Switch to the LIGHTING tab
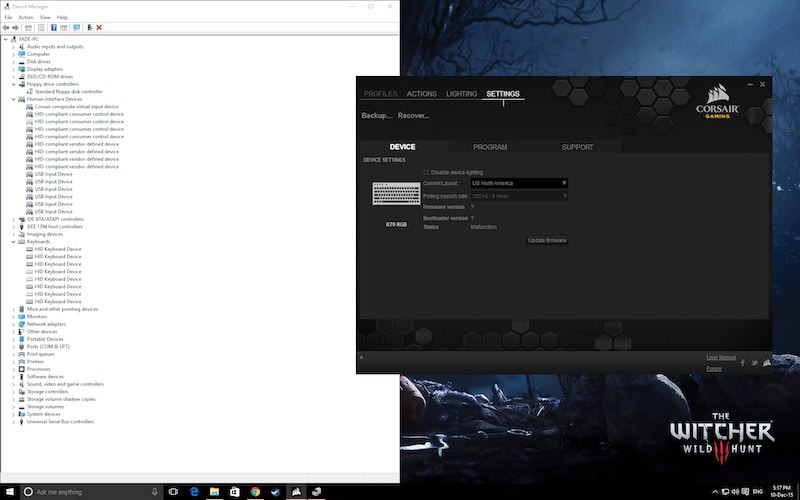 point(461,94)
